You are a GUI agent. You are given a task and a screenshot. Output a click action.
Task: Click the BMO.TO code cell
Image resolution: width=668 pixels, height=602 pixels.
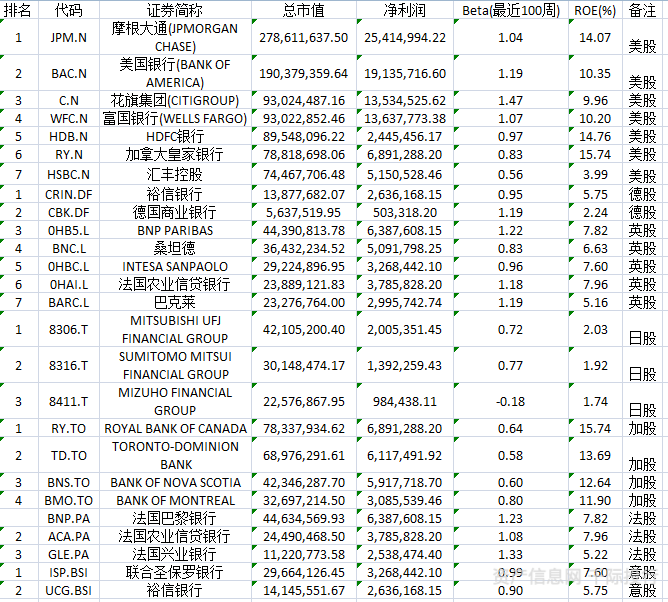[68, 500]
